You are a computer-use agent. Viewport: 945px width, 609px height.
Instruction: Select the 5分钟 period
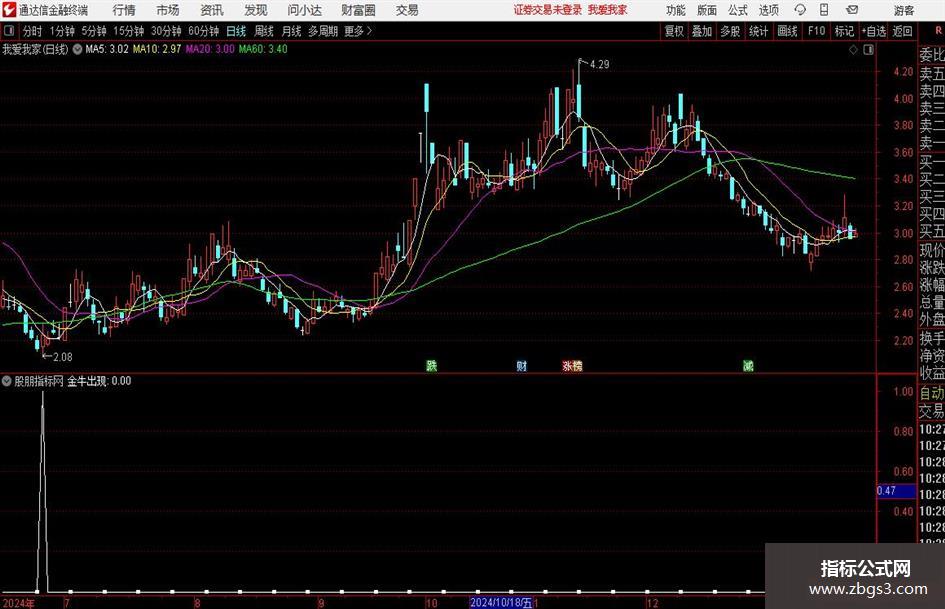coord(94,31)
